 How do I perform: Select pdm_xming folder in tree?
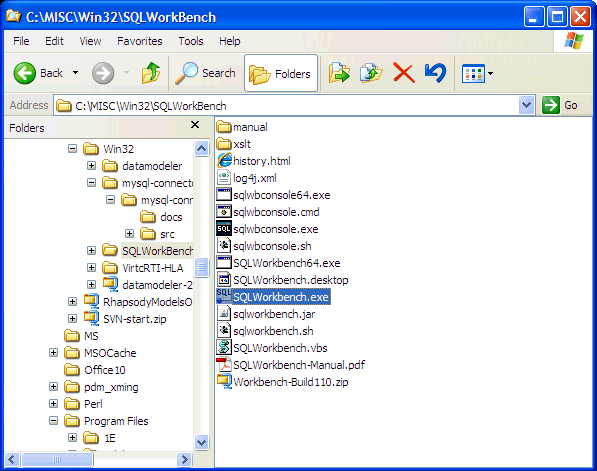click(101, 387)
